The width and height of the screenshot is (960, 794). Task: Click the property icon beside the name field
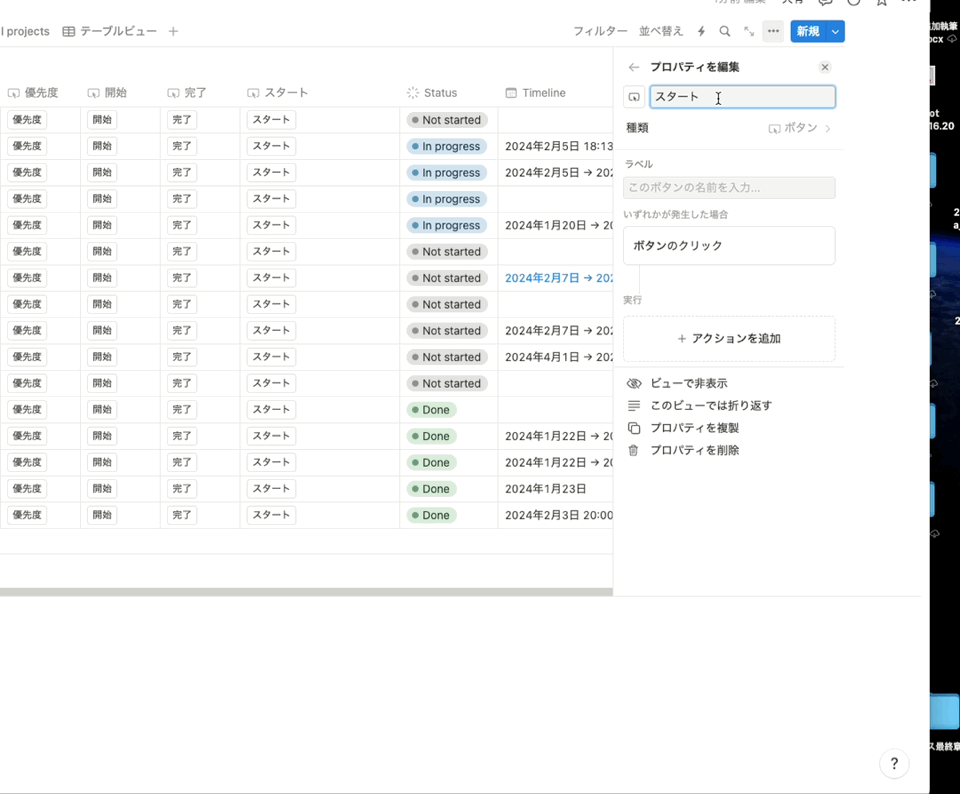point(634,97)
